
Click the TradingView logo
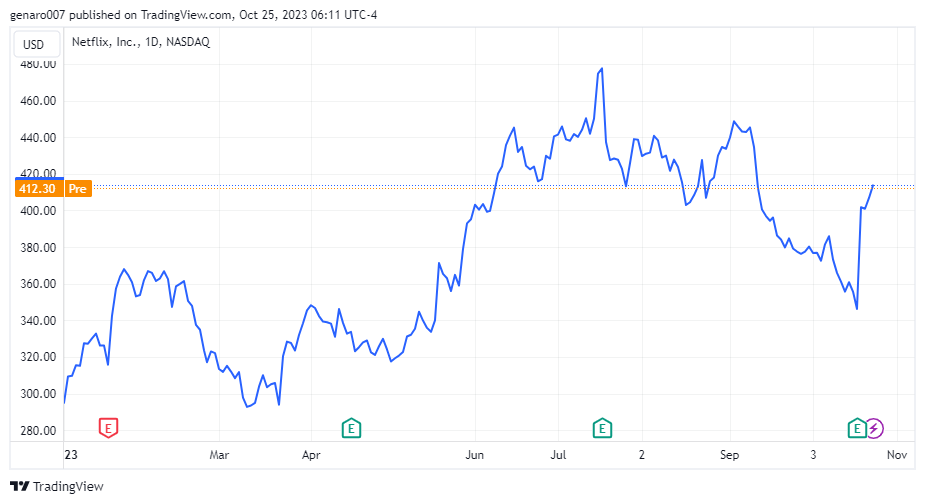pos(19,486)
